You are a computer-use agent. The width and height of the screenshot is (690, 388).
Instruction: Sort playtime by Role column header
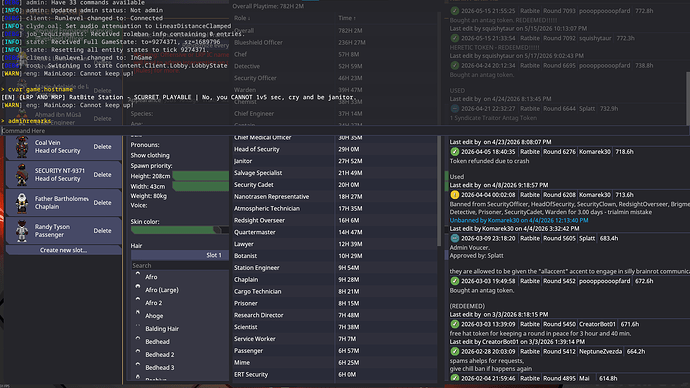pyautogui.click(x=242, y=18)
